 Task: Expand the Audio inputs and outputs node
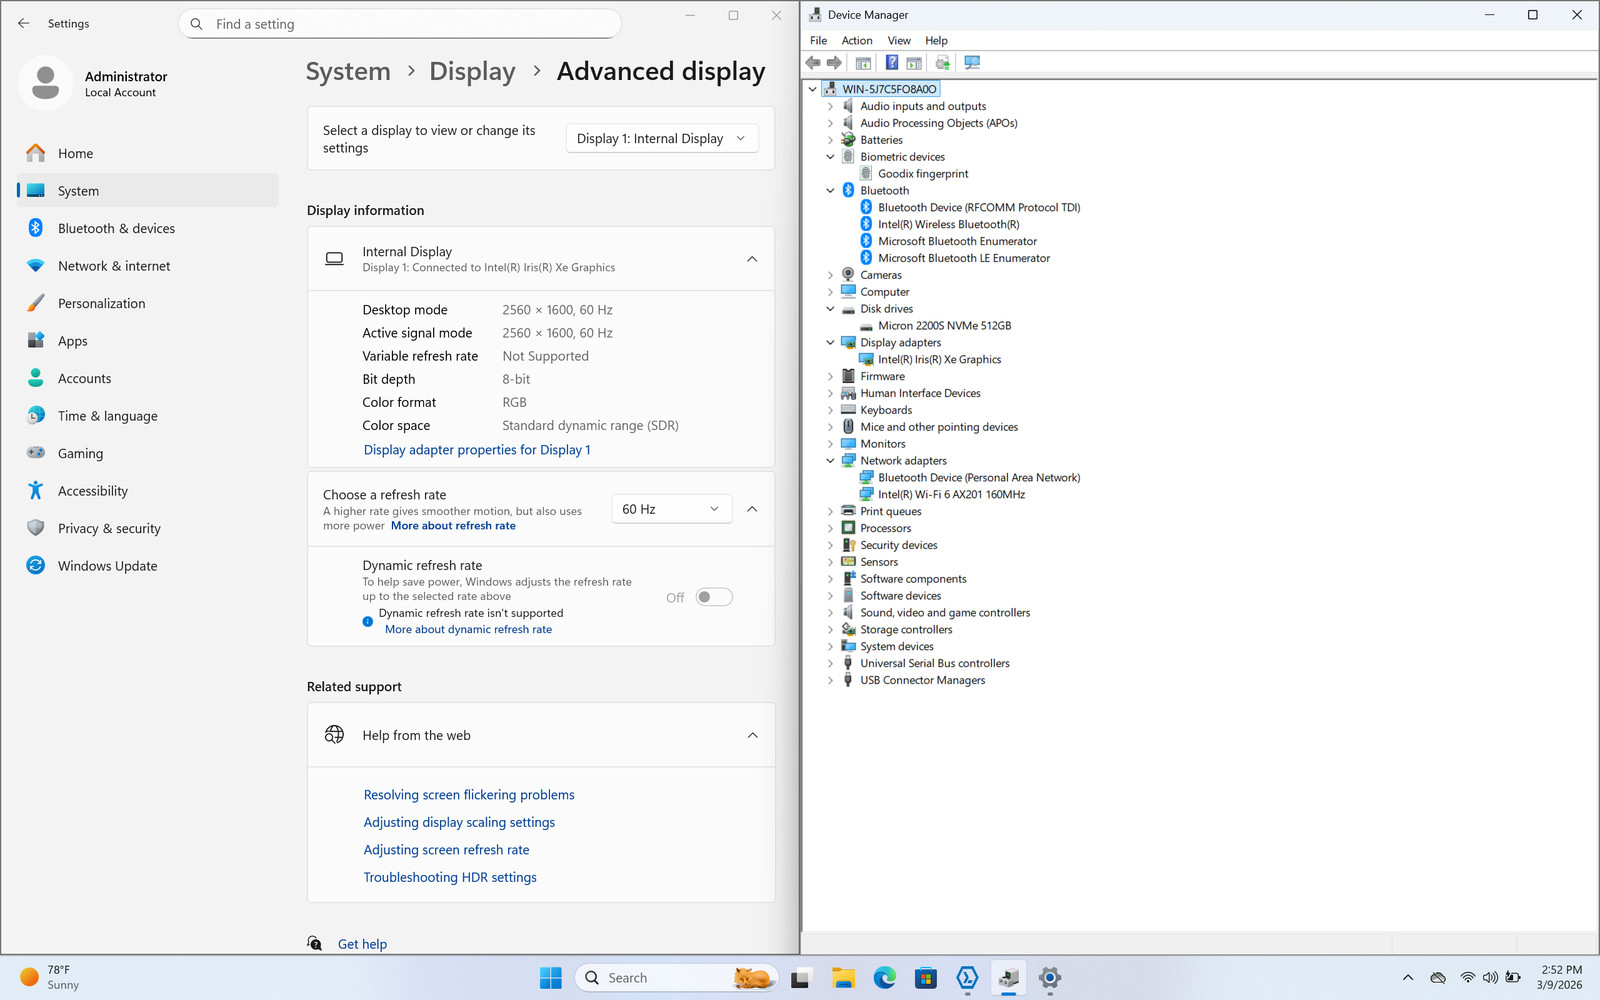click(830, 107)
